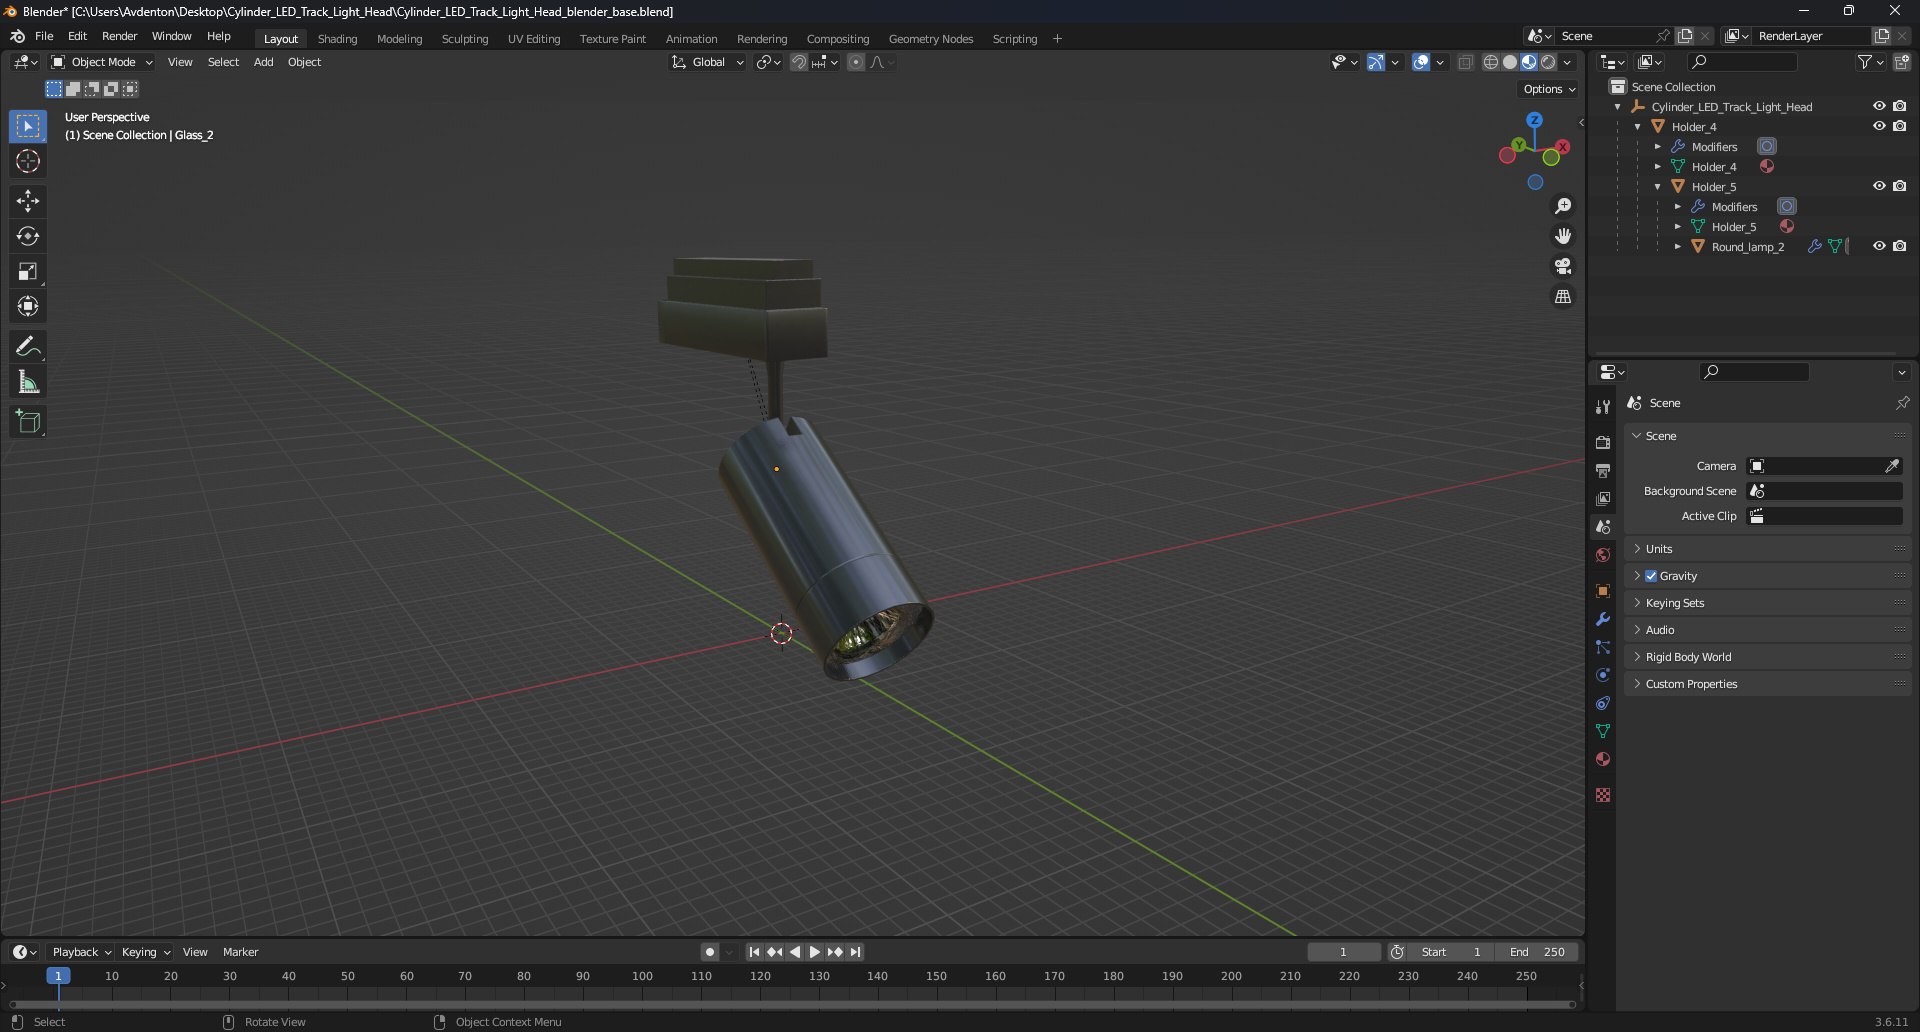Select the Move tool
Viewport: 1920px width, 1032px height.
(x=28, y=201)
